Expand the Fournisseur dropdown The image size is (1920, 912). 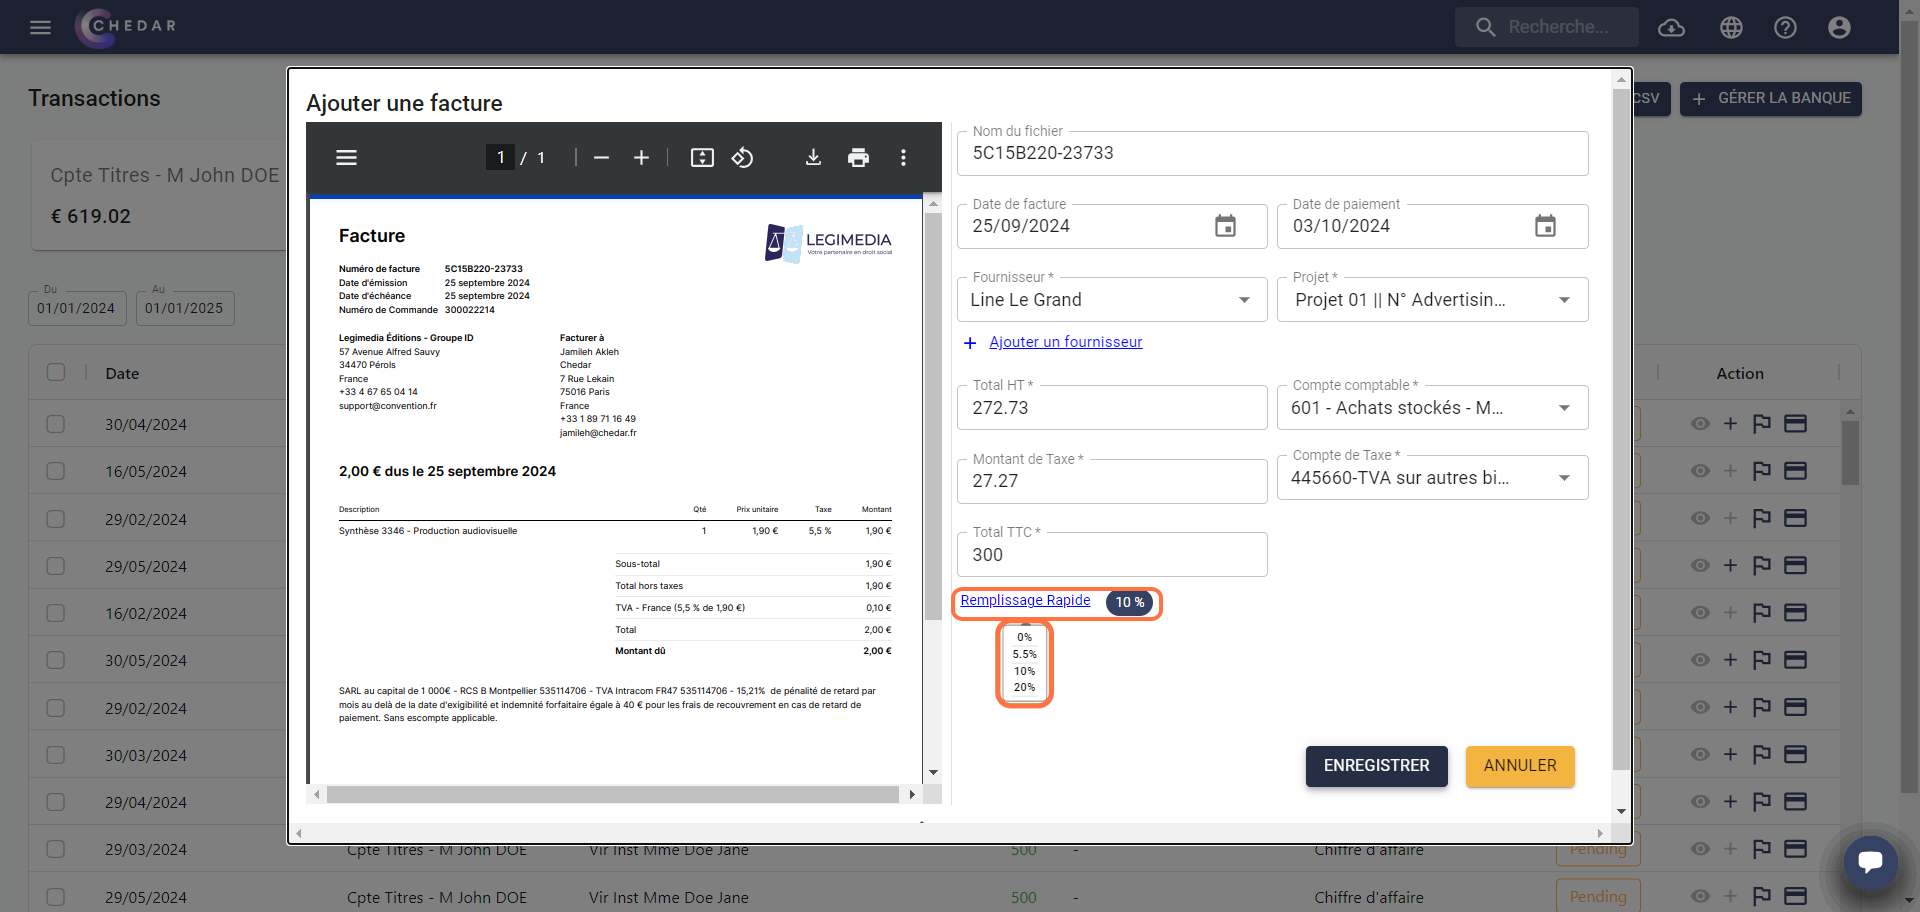1244,300
